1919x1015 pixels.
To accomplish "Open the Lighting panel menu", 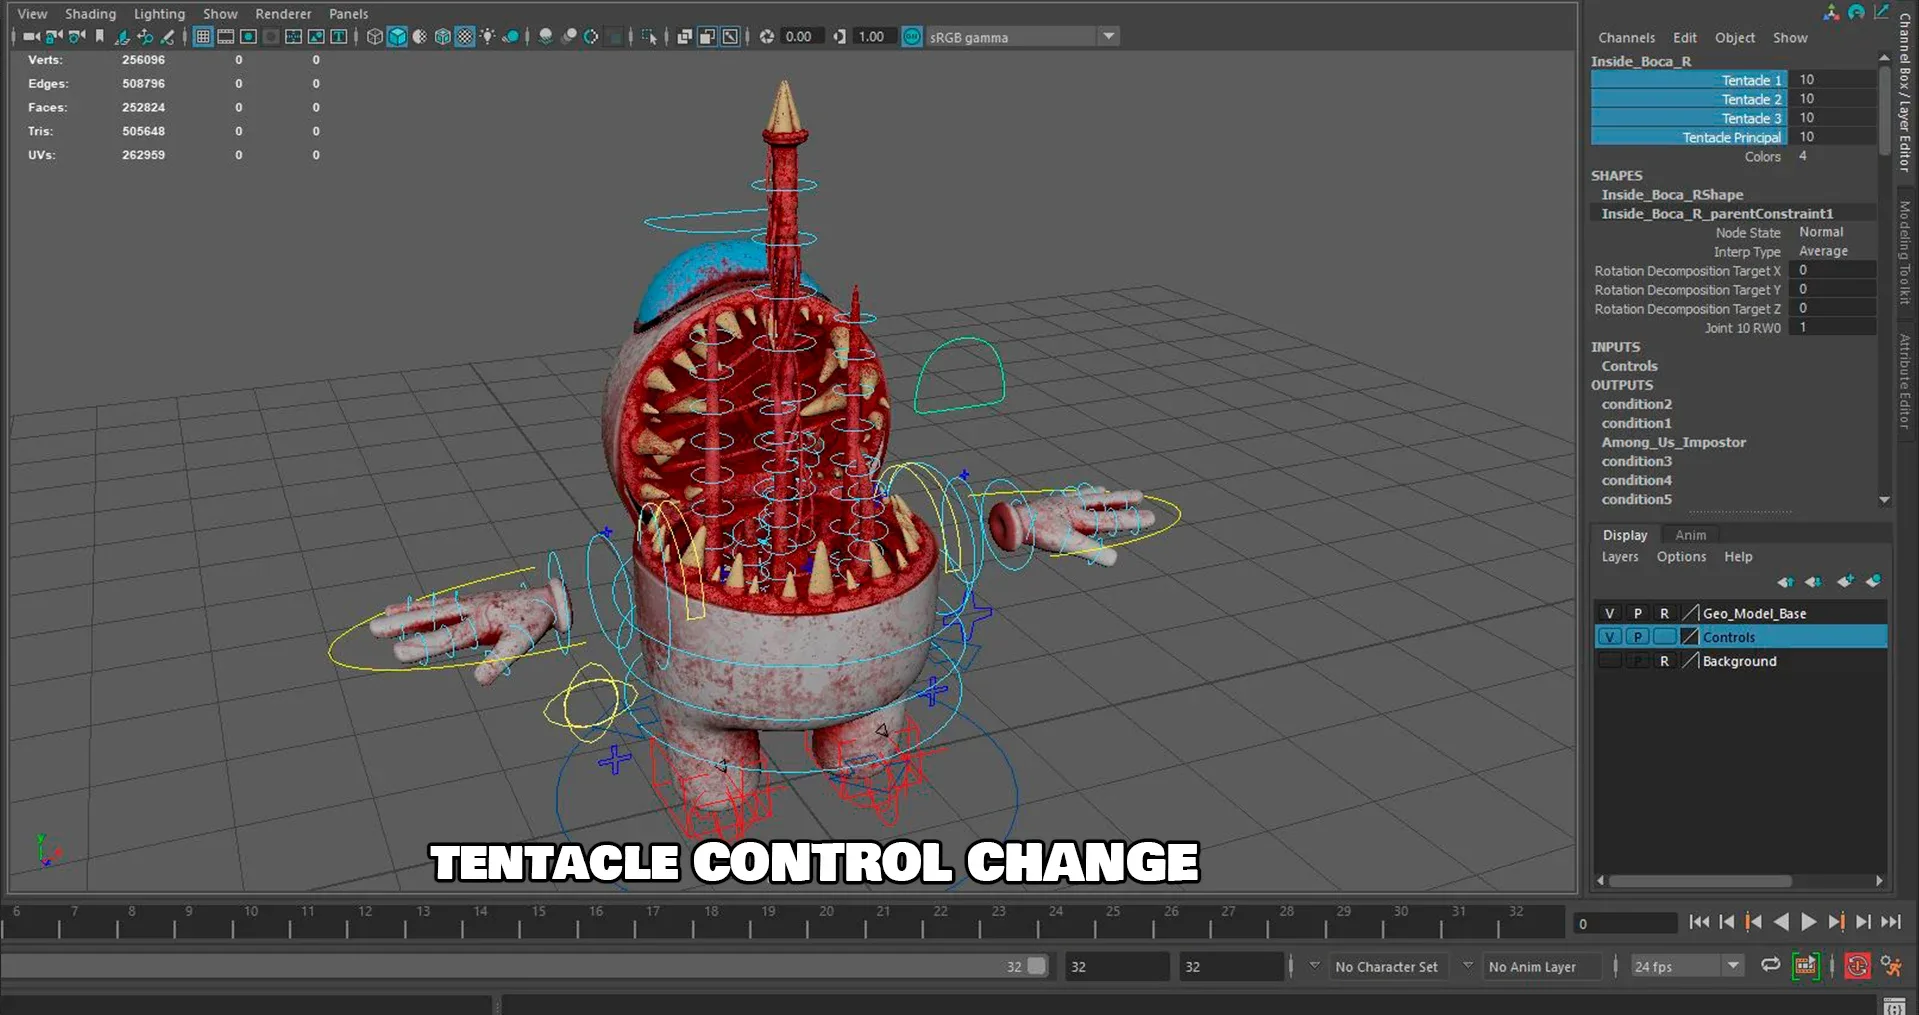I will point(159,14).
